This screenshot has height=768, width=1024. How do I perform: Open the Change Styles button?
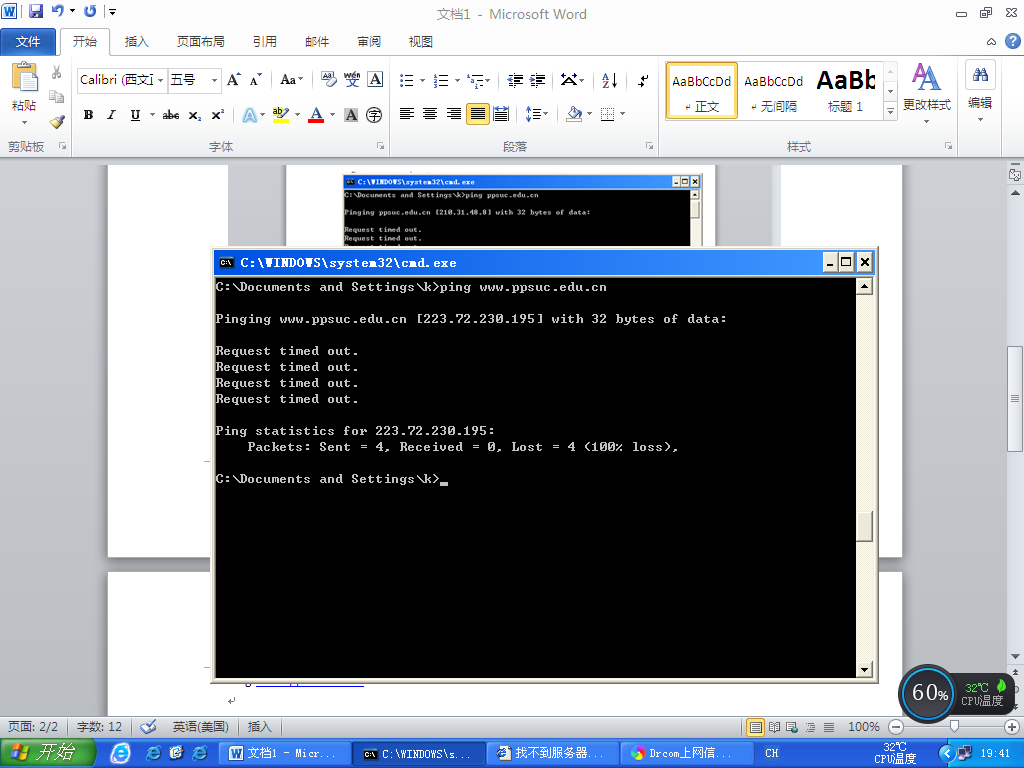coord(927,91)
